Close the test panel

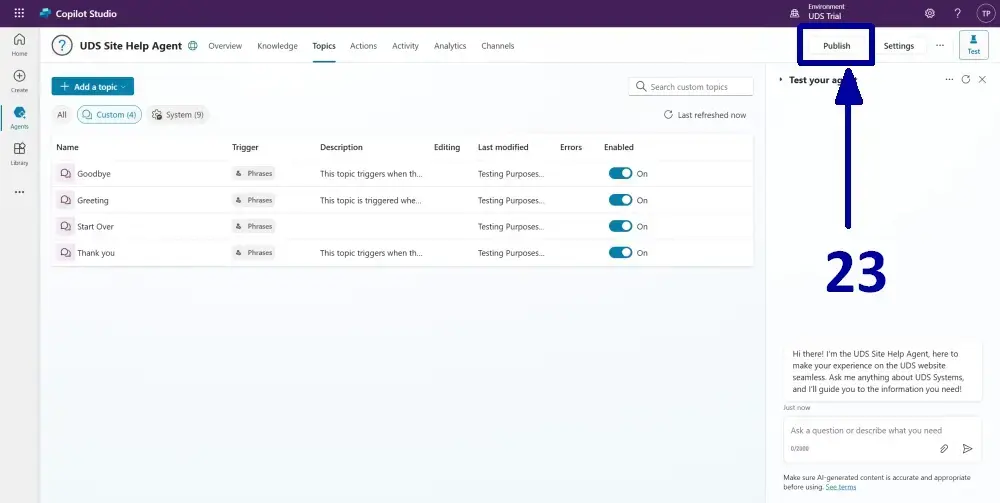point(982,80)
